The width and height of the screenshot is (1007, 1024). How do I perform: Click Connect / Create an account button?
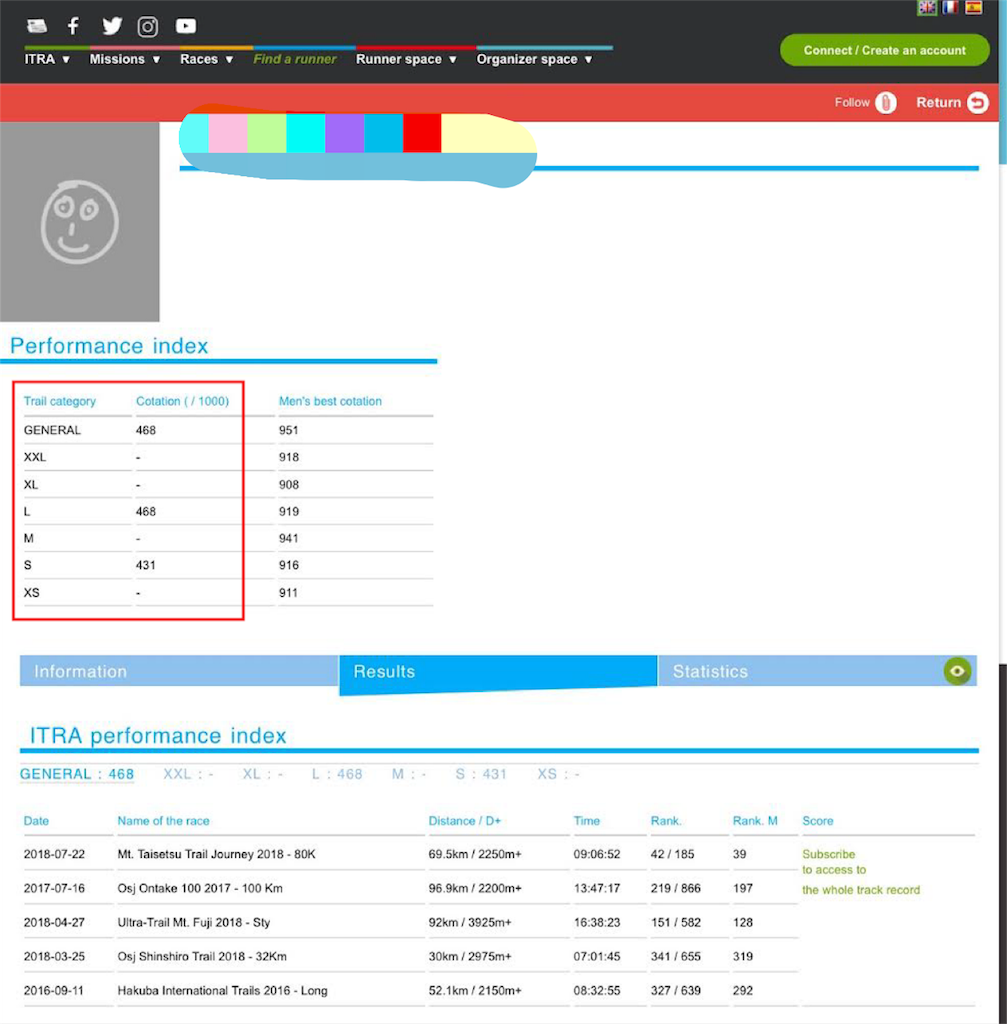(884, 50)
